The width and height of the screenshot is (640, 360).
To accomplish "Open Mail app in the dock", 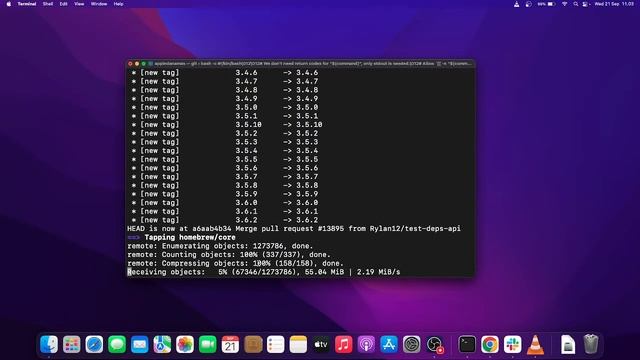I will point(140,344).
